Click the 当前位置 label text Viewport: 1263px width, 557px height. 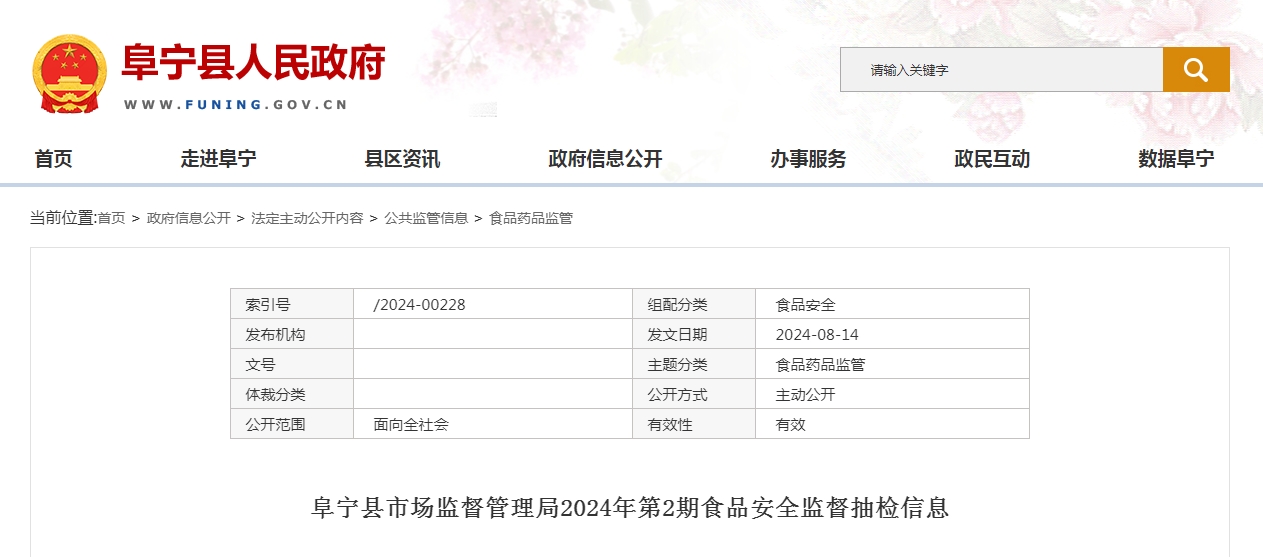[x=63, y=218]
